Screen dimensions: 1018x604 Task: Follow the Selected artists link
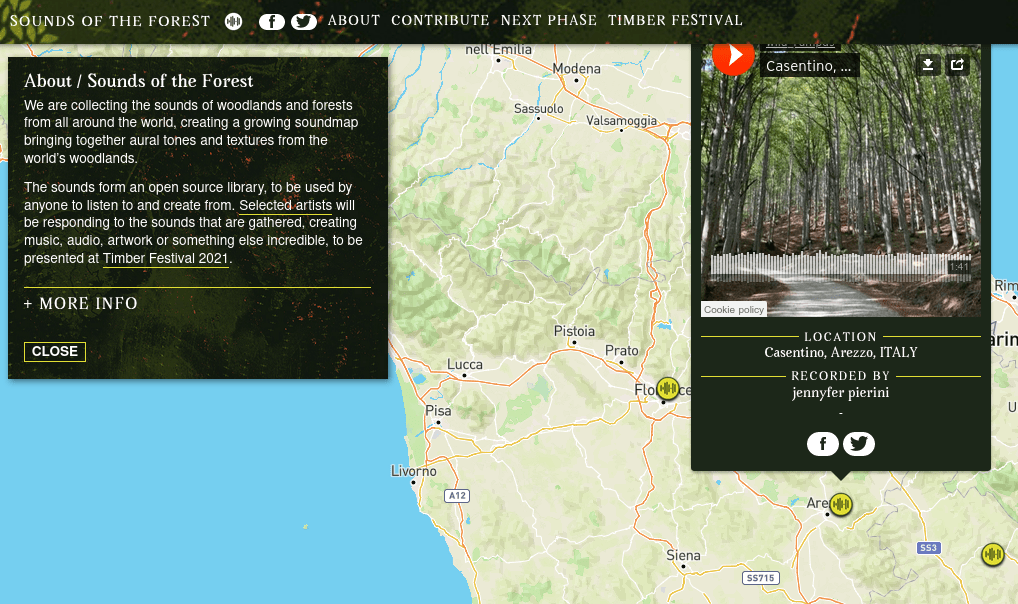tap(285, 205)
